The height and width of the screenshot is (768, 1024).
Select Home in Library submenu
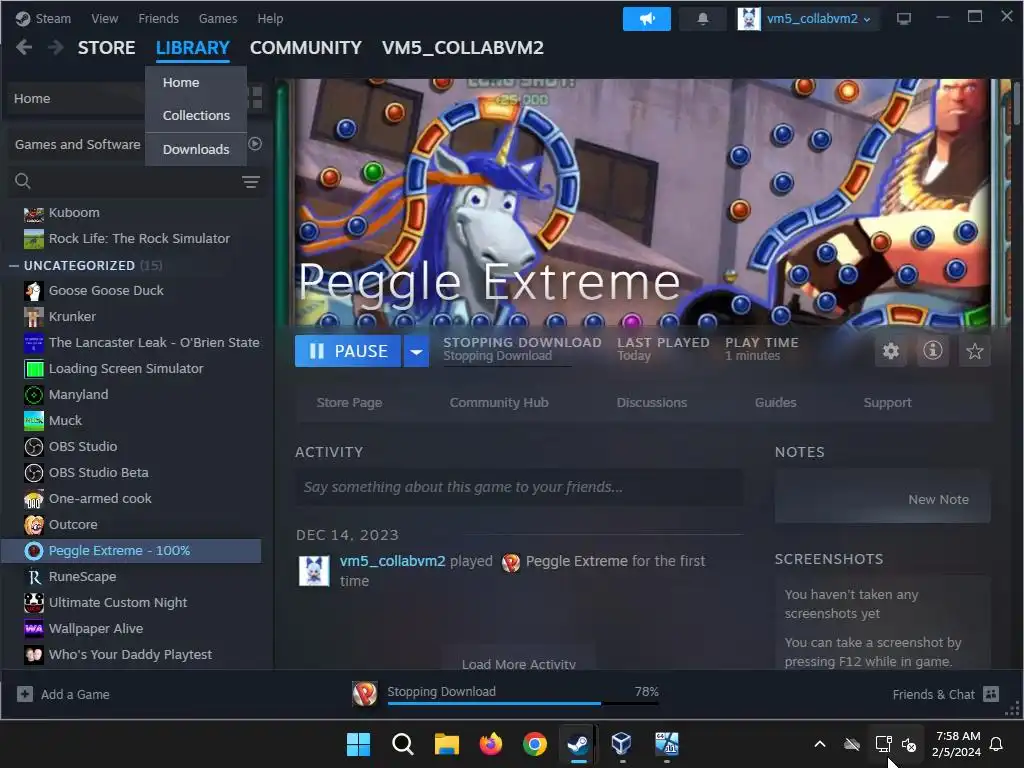point(196,83)
